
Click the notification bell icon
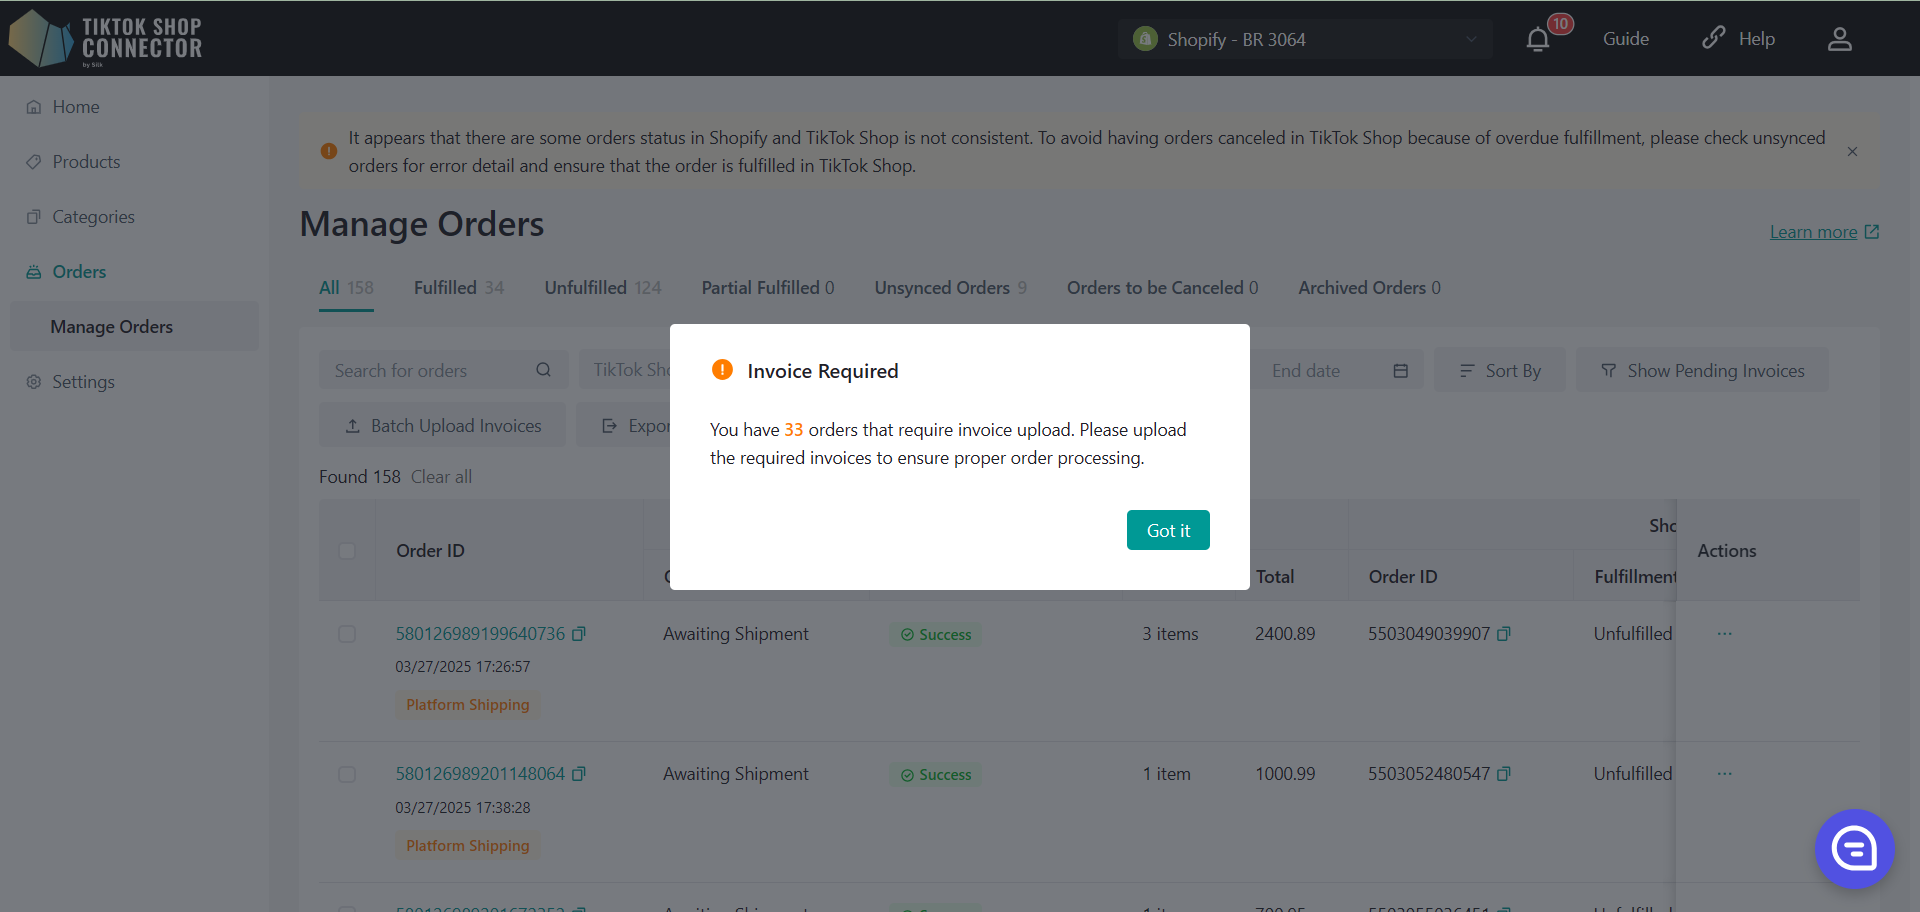(x=1538, y=39)
